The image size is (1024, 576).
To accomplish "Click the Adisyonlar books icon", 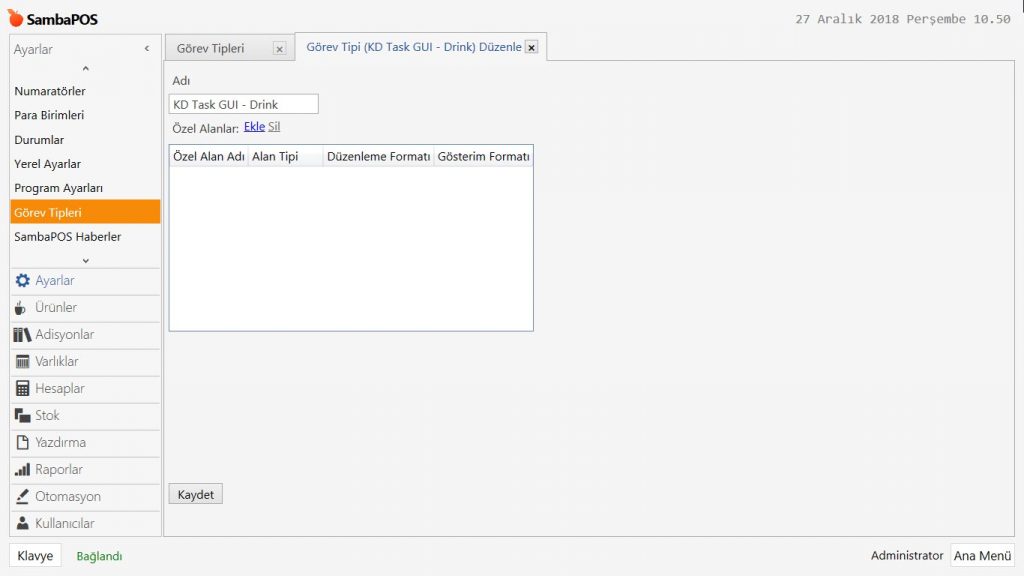I will click(22, 335).
